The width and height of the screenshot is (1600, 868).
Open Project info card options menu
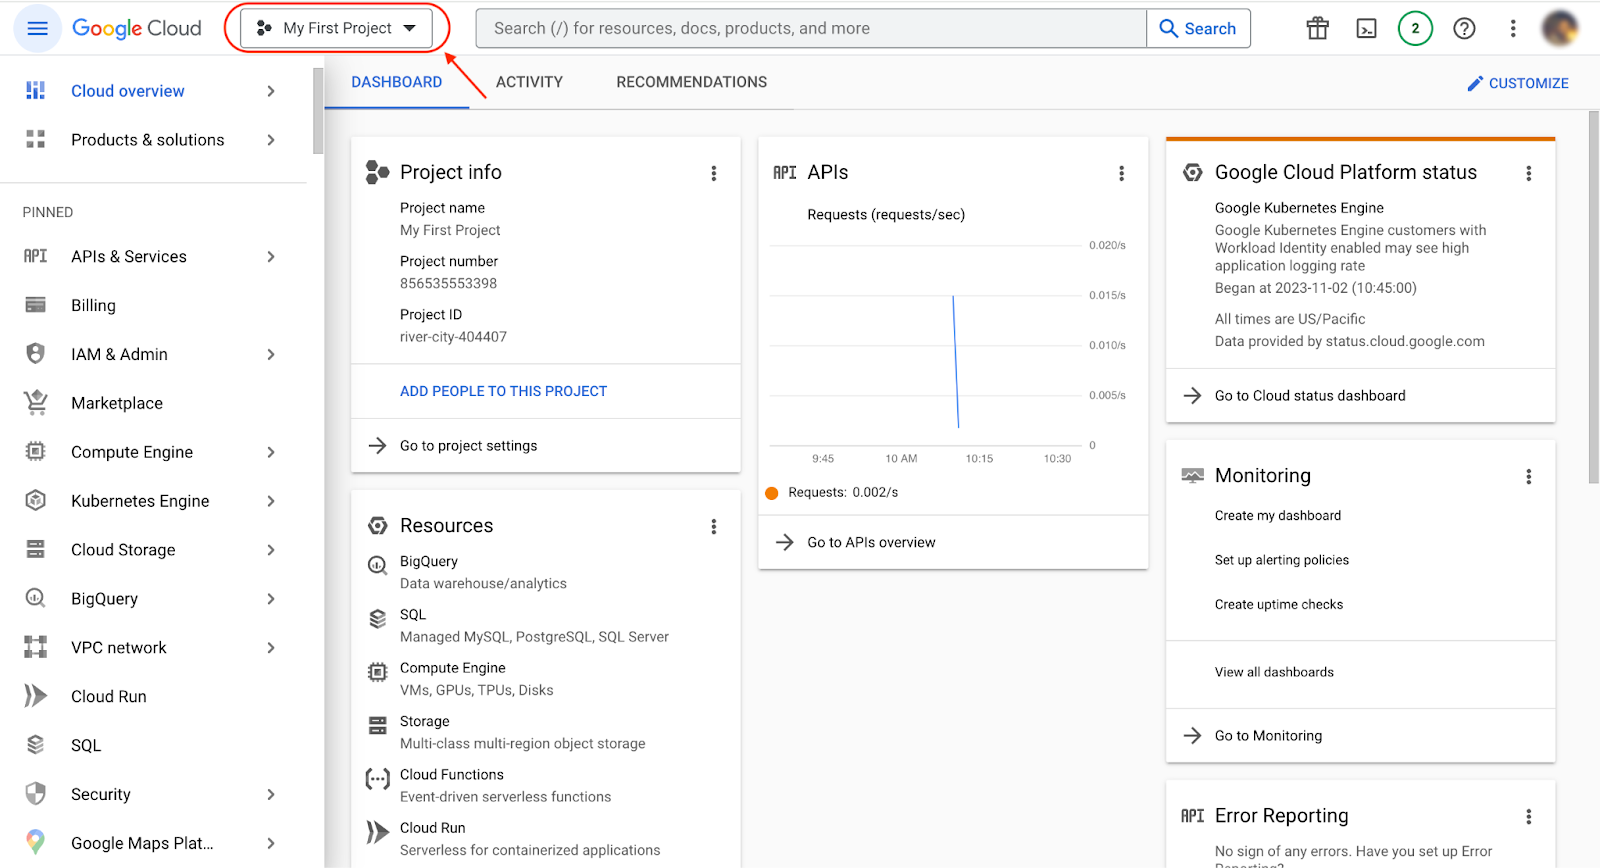713,173
